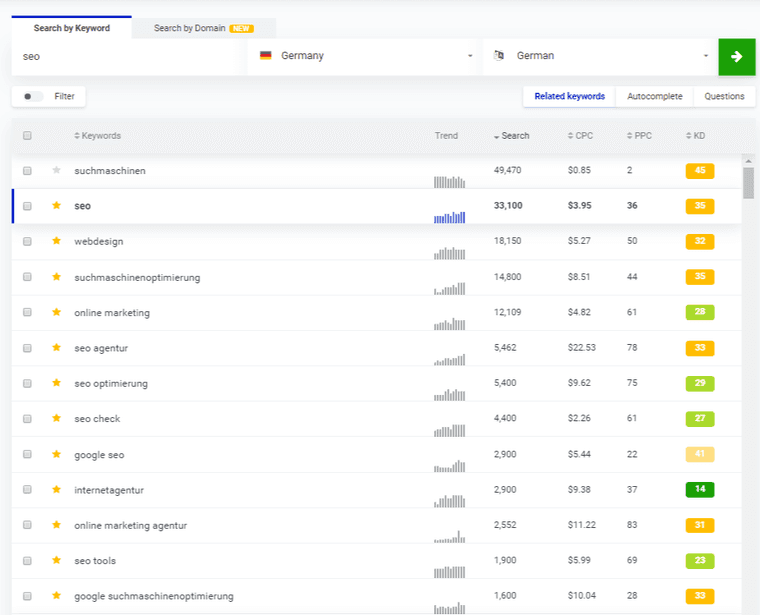
Task: Select the internetagentur keyword
Action: [109, 490]
